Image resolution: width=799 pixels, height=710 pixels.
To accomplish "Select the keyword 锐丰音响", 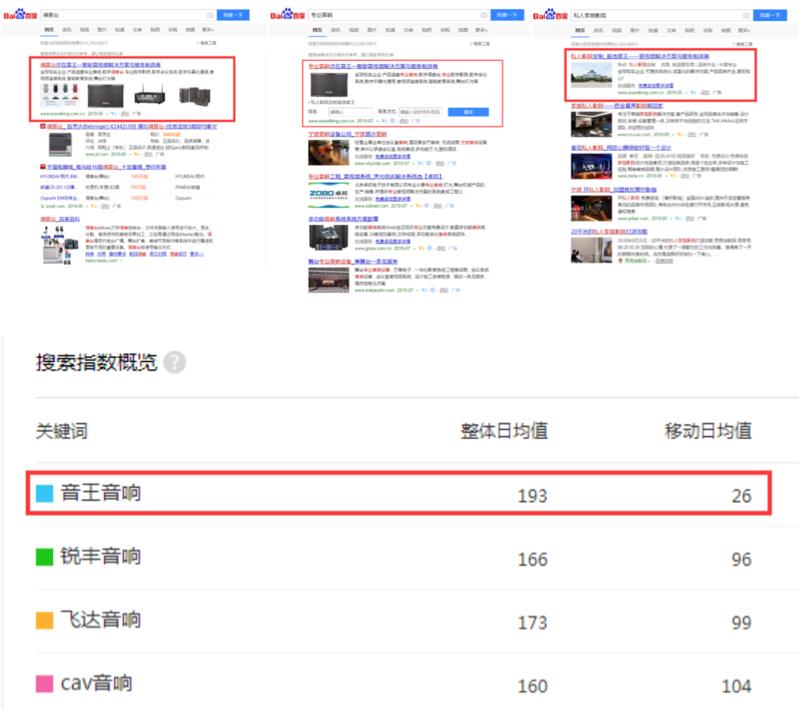I will click(101, 556).
